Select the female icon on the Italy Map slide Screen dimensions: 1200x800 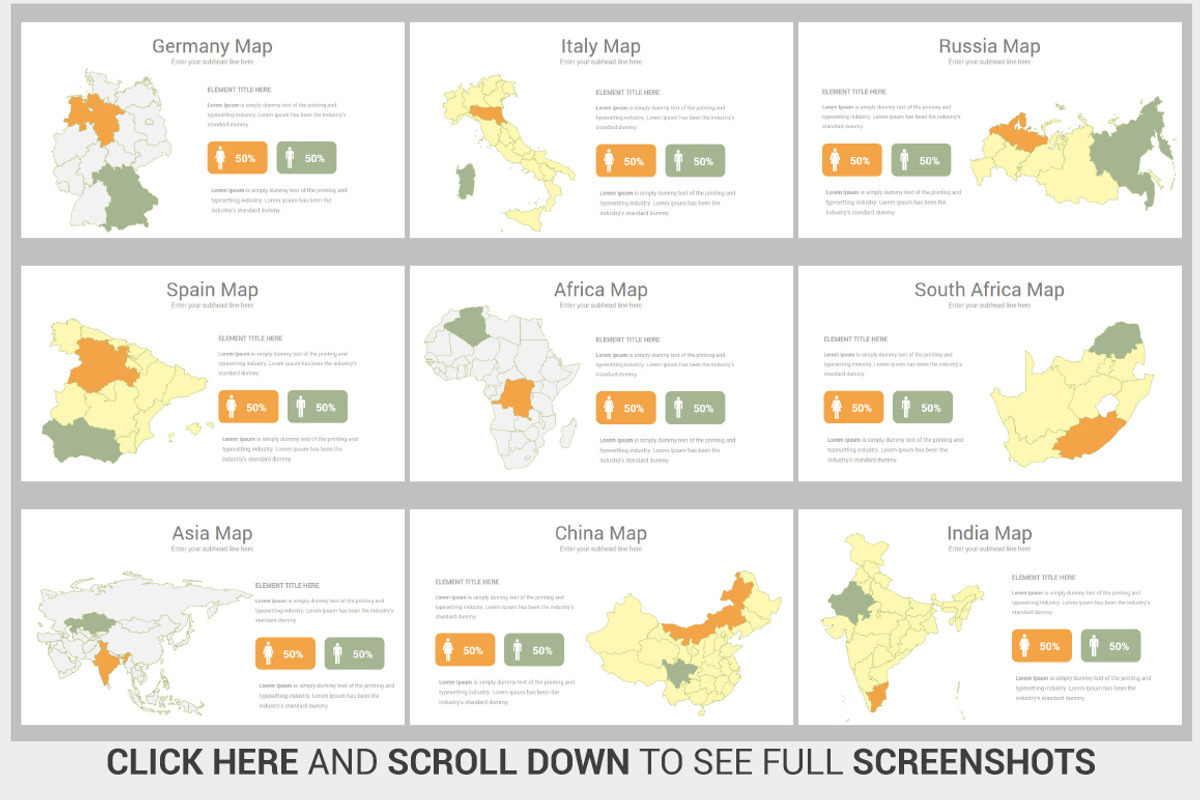[609, 161]
